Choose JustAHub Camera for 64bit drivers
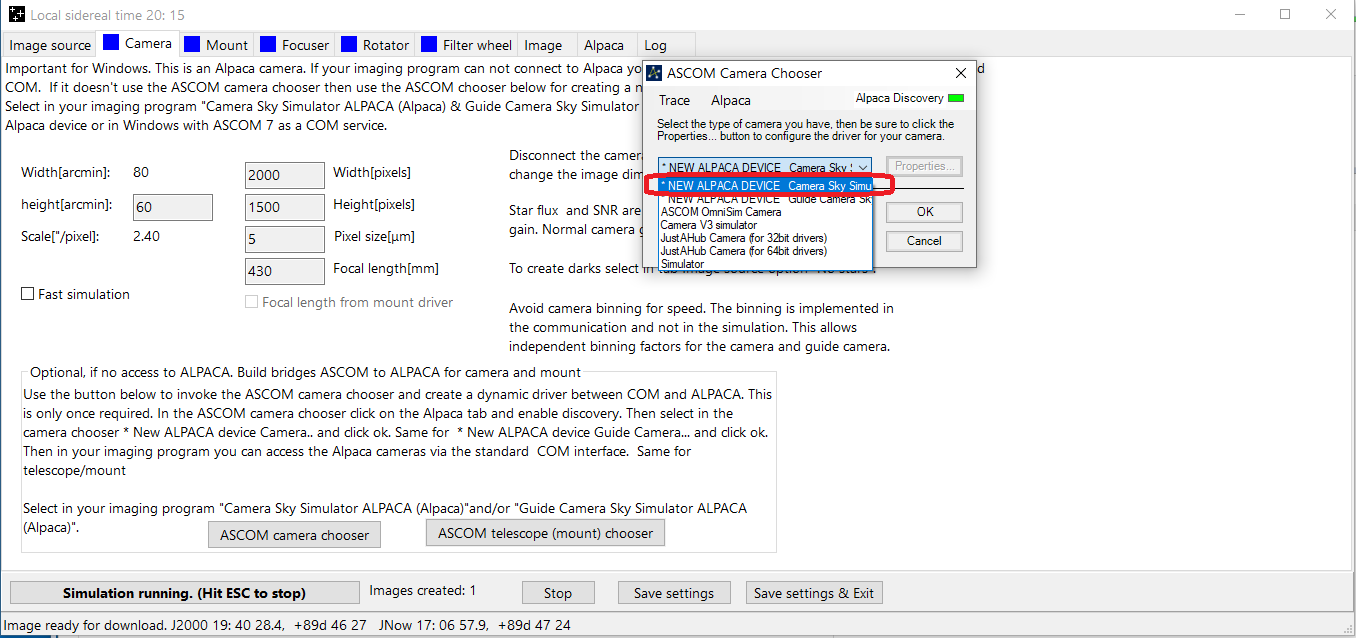 743,251
